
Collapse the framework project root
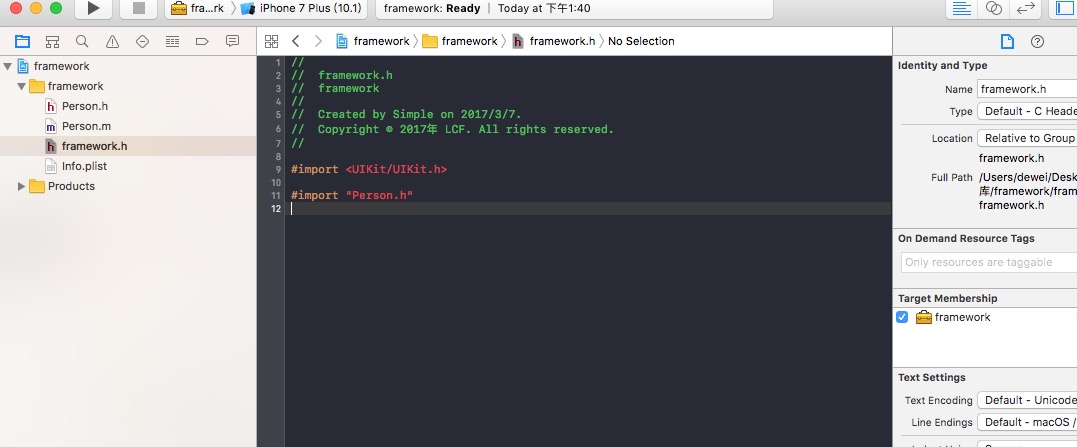point(8,66)
